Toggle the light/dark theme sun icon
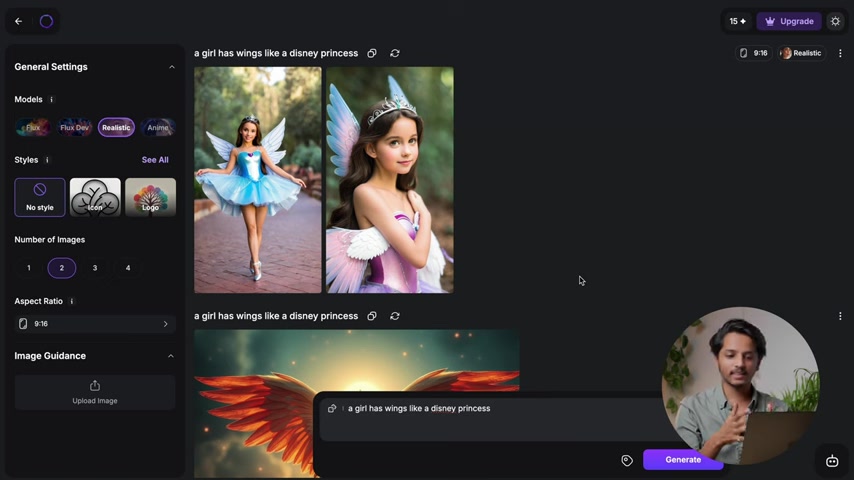 click(x=835, y=21)
